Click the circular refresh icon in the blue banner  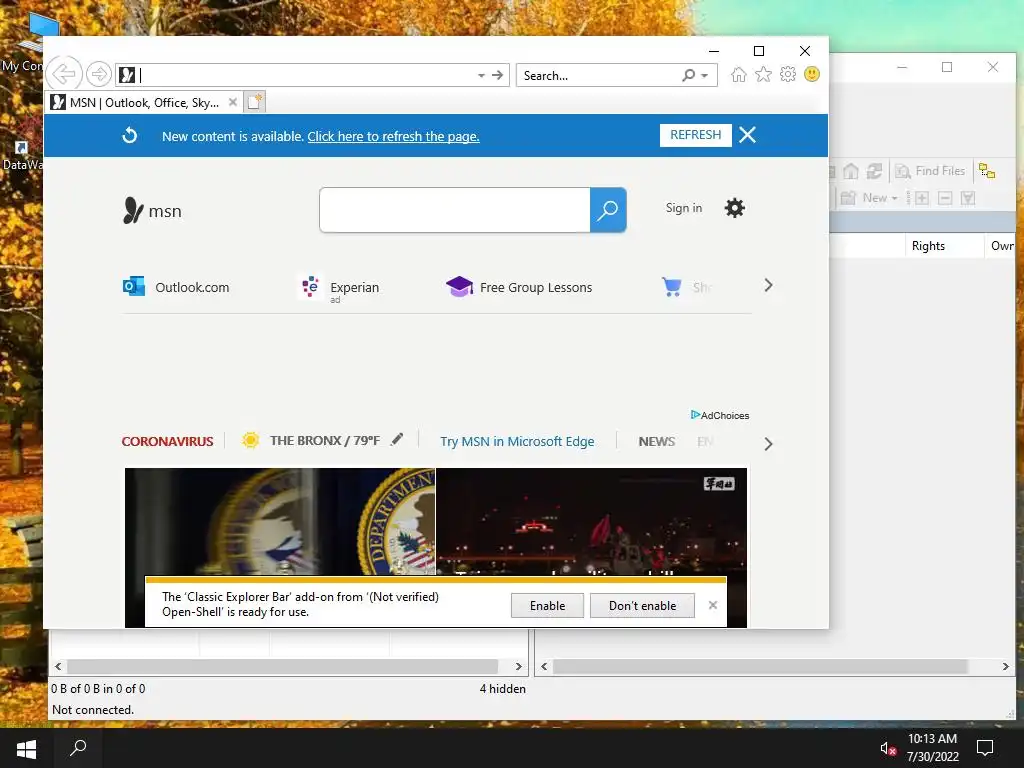tap(130, 135)
